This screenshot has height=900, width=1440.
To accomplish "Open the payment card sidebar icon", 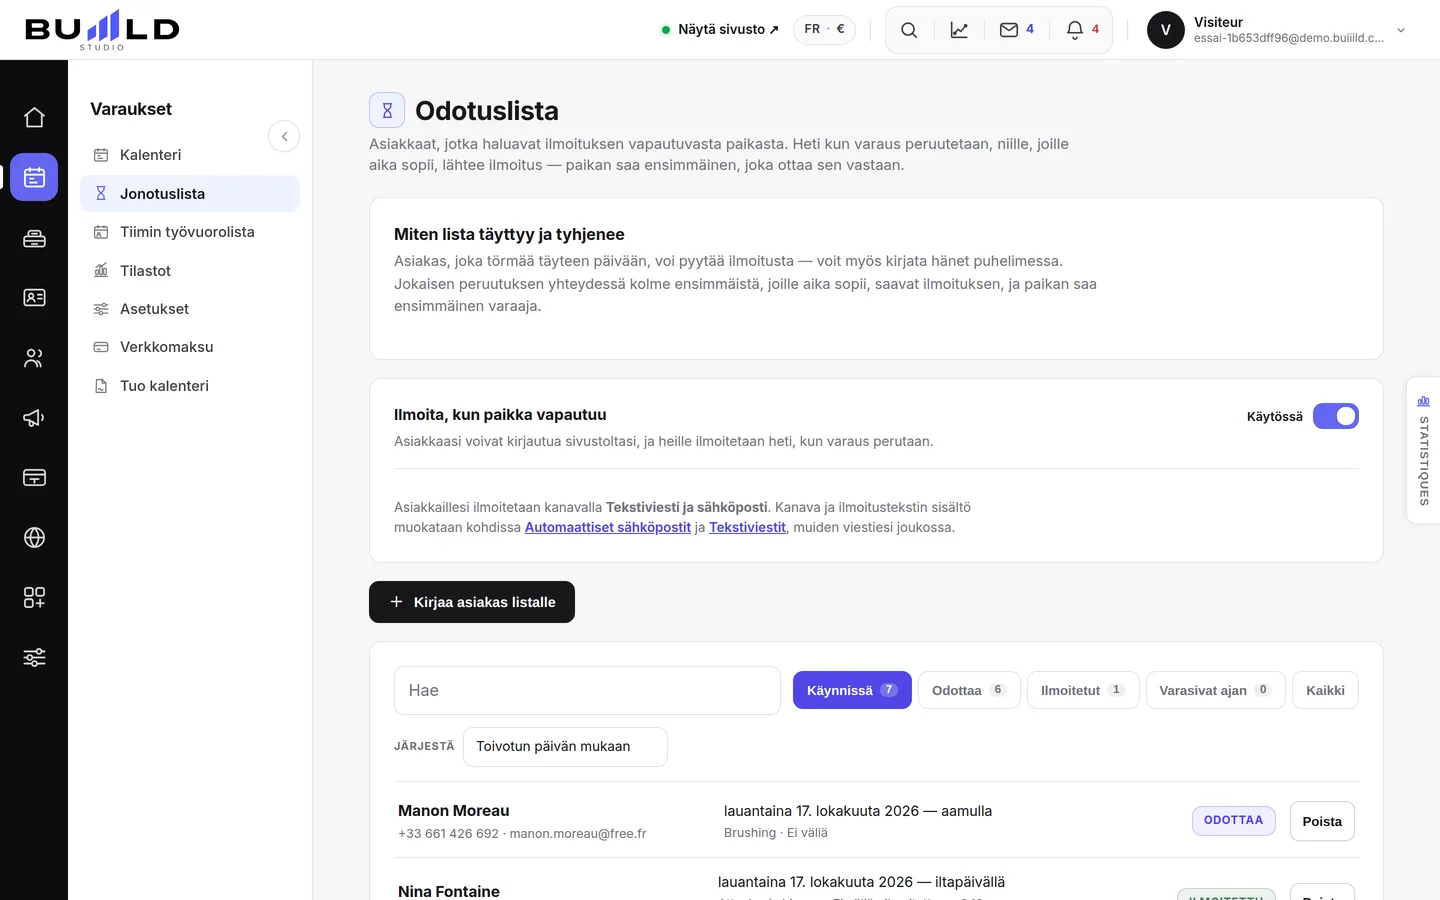I will tap(34, 478).
